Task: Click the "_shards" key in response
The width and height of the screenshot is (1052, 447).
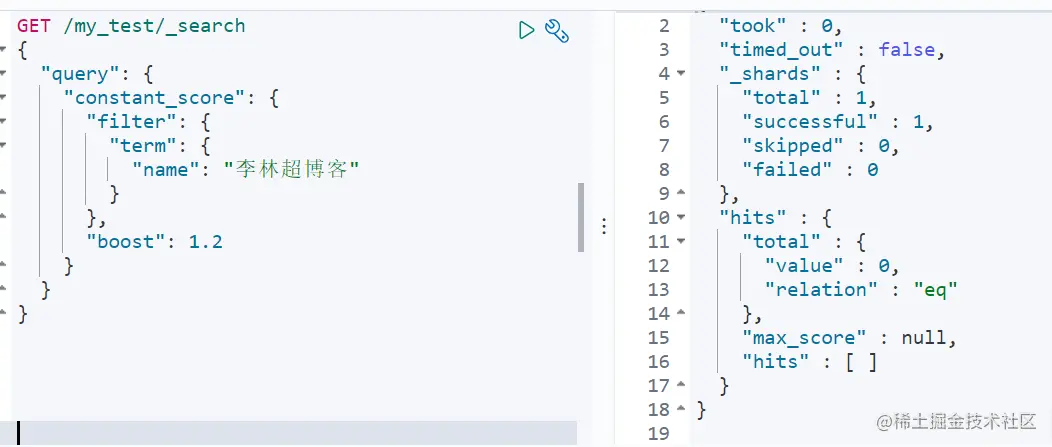Action: point(770,74)
